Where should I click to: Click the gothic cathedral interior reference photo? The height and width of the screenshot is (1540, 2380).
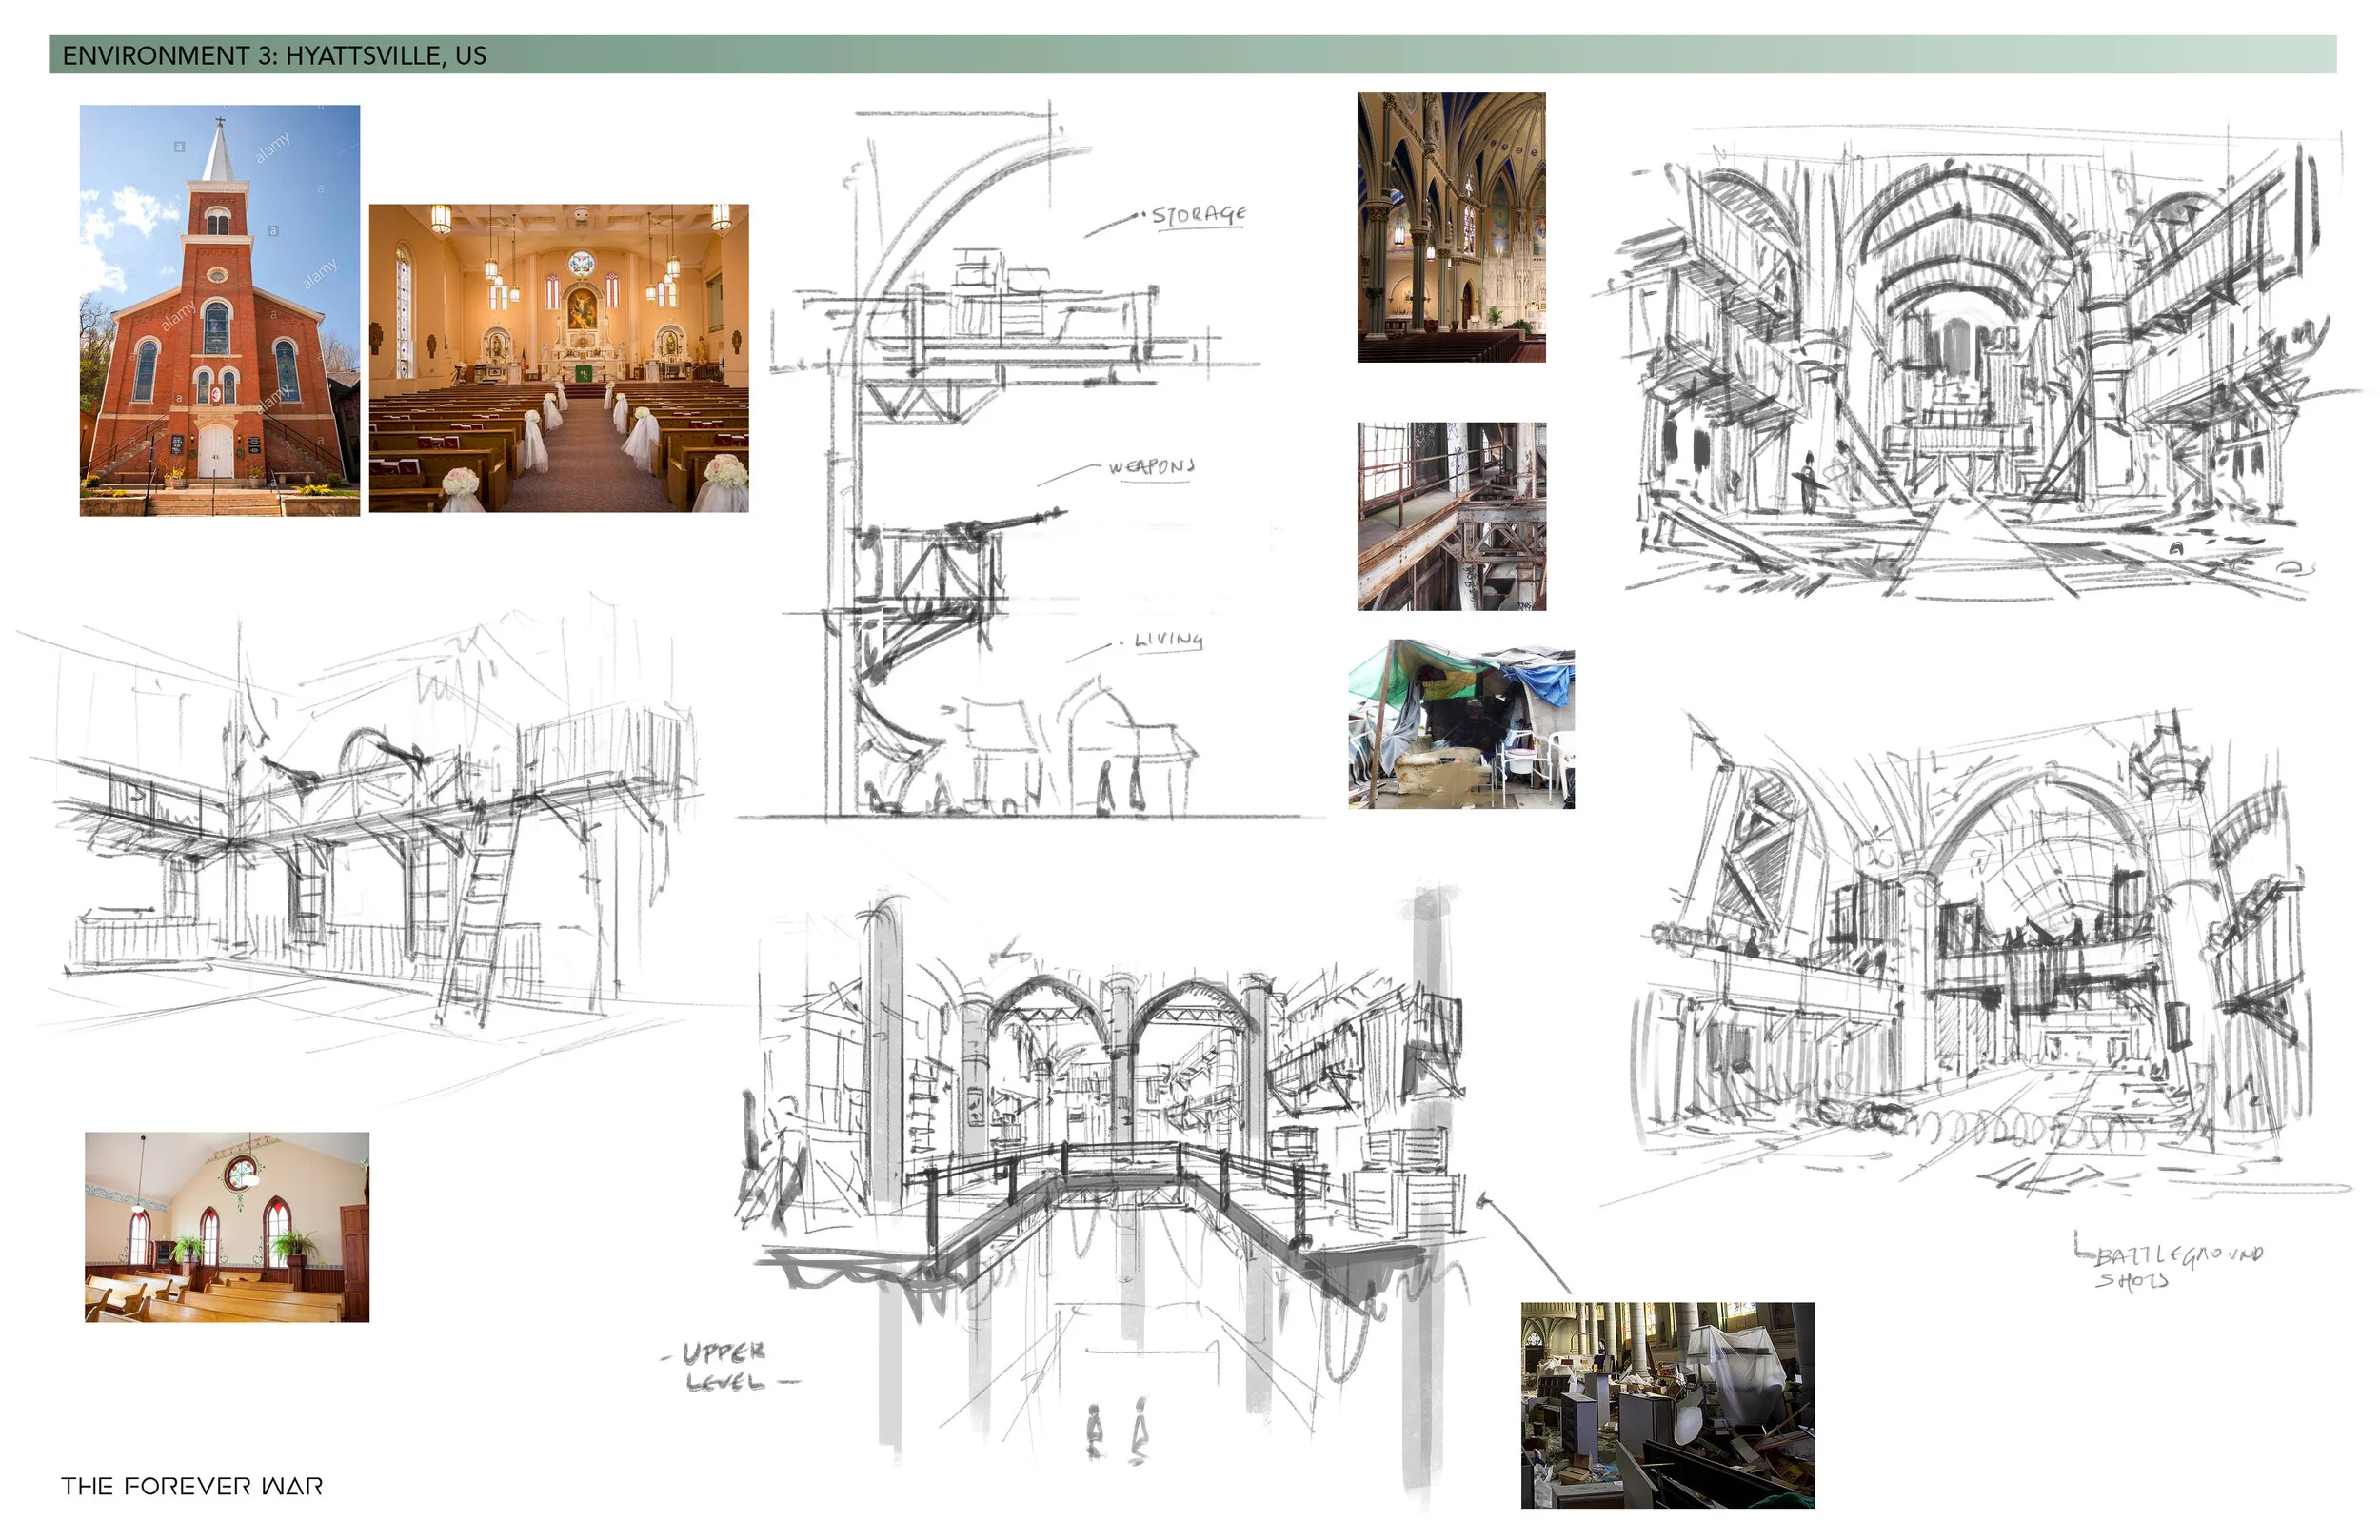click(x=1450, y=227)
